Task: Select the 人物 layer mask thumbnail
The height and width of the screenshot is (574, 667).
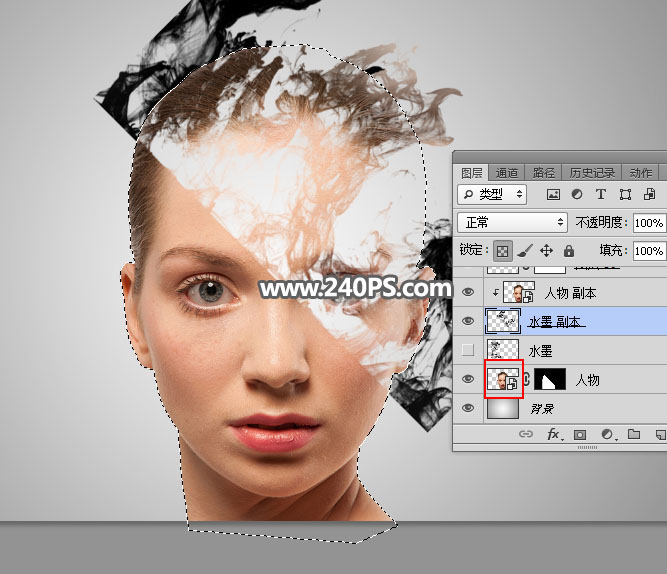Action: [550, 379]
